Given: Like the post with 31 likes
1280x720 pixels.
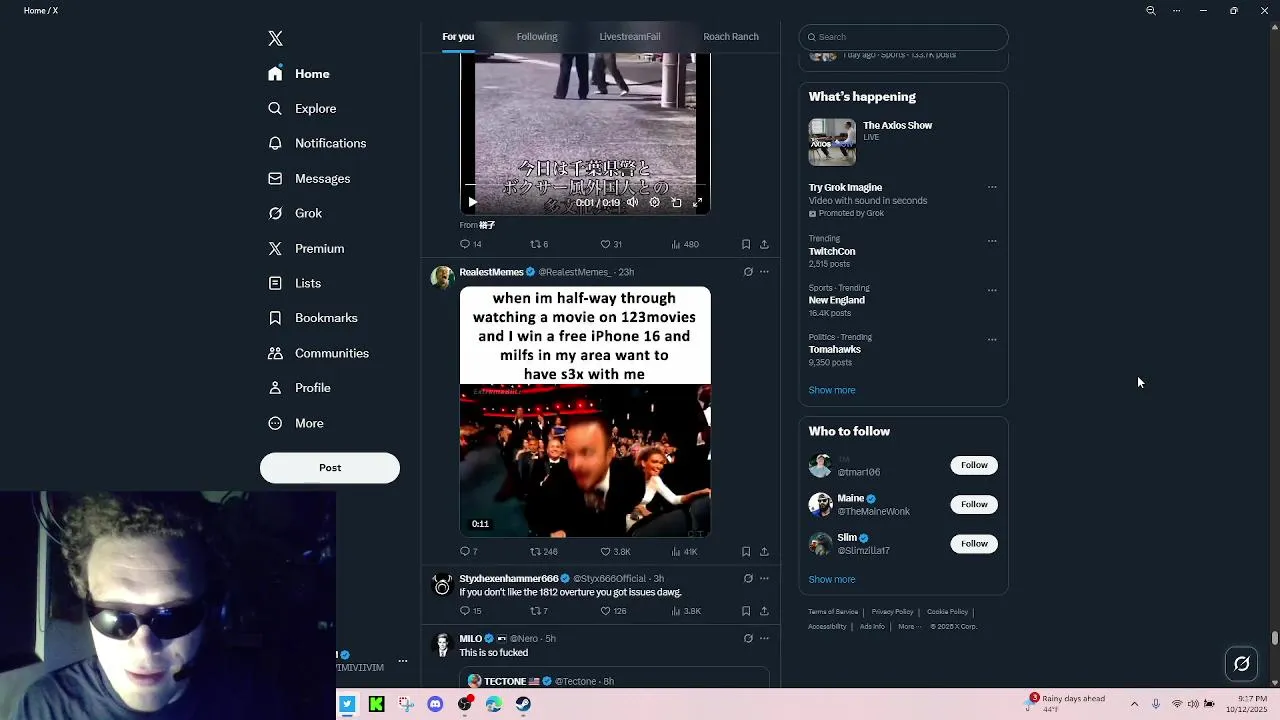Looking at the screenshot, I should pos(611,244).
